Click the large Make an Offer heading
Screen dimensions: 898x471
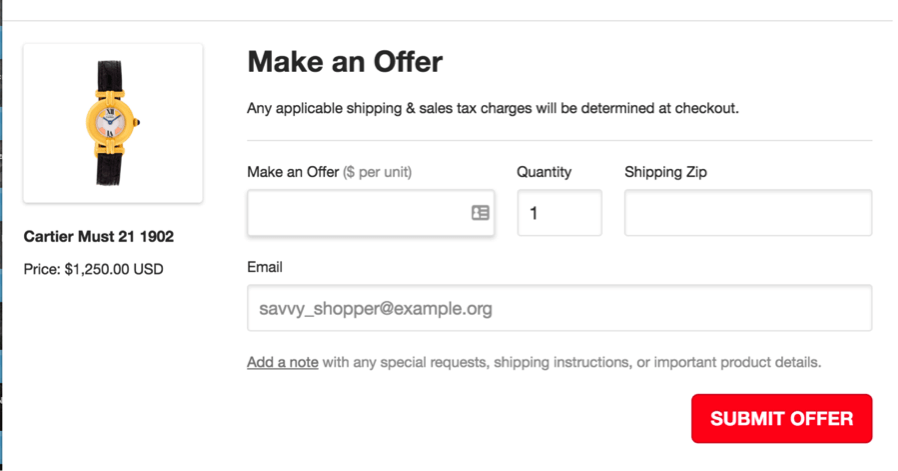tap(345, 61)
